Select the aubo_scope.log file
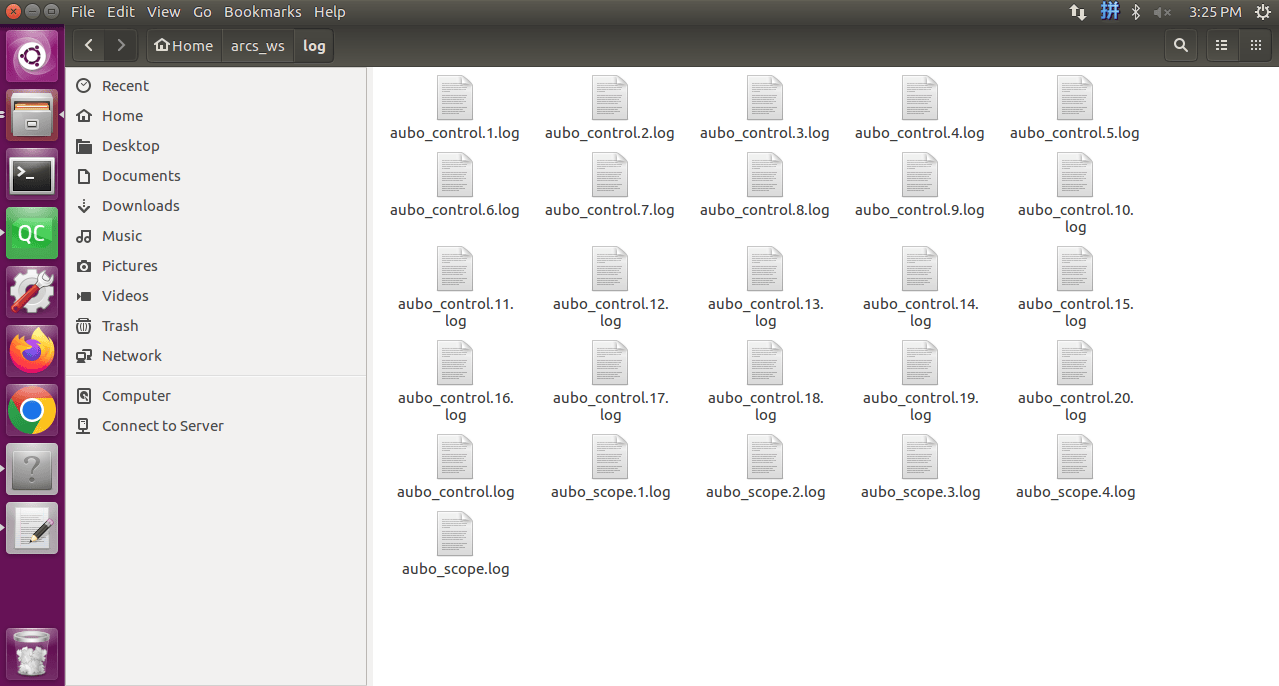 [455, 545]
